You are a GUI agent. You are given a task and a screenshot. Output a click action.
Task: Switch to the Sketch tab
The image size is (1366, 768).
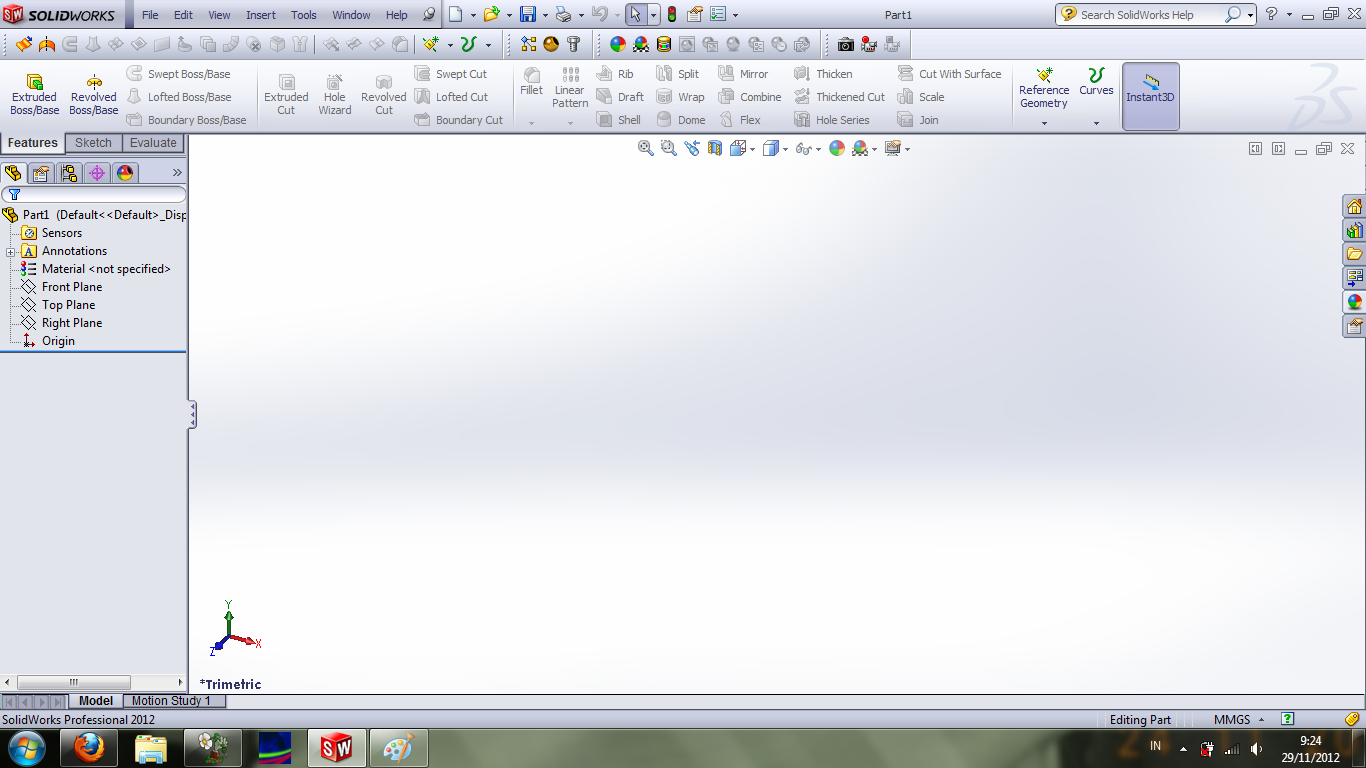click(x=93, y=143)
